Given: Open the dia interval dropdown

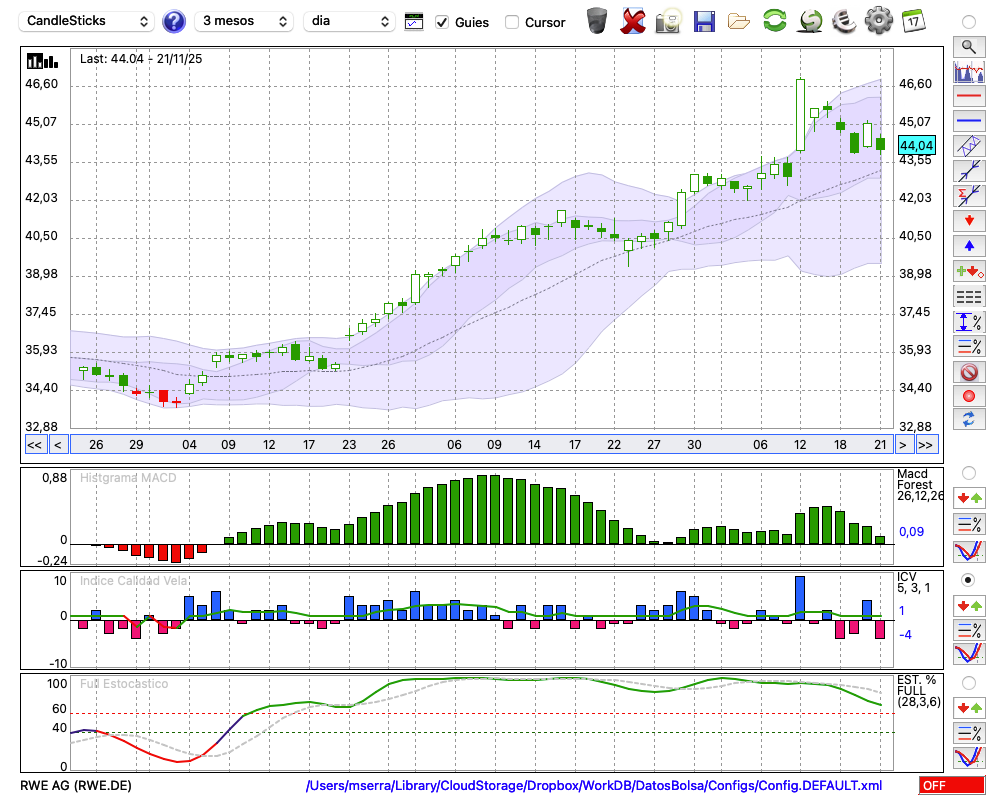Looking at the screenshot, I should [x=349, y=21].
